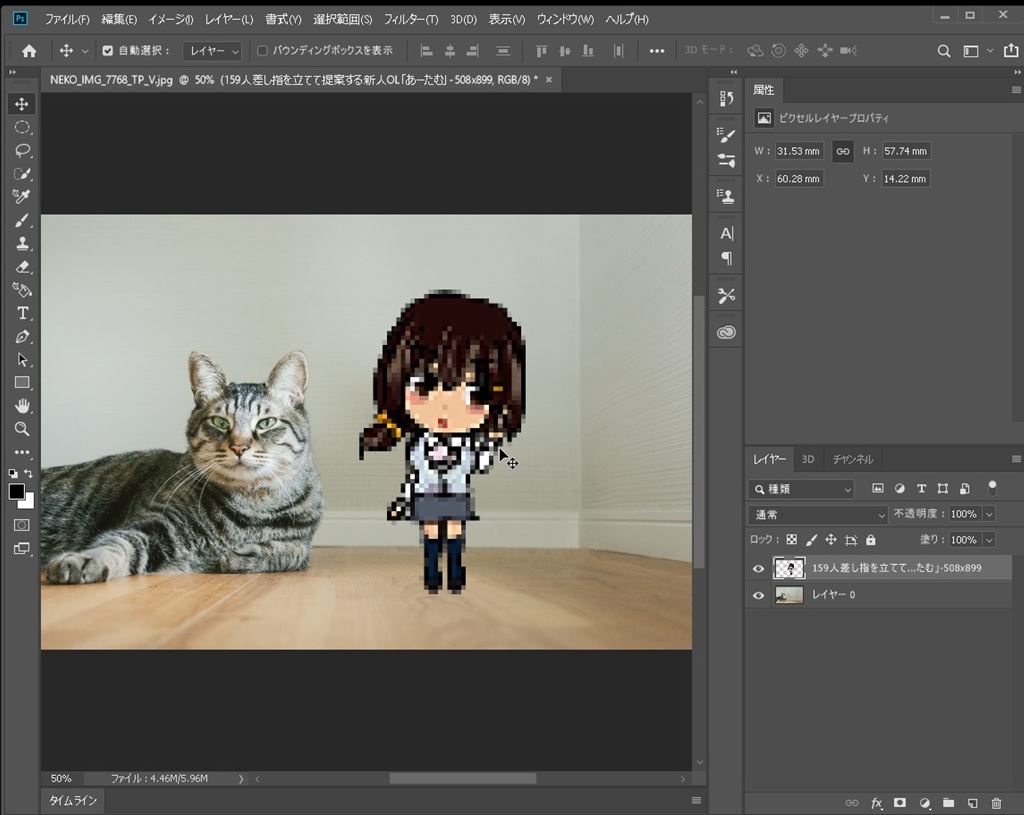Select the Zoom tool
The width and height of the screenshot is (1024, 815).
point(22,429)
